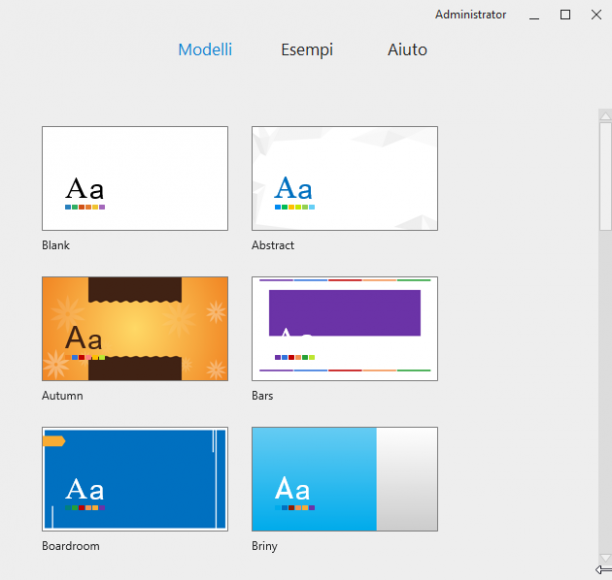
Task: Click the Abstract template label
Action: tap(273, 245)
